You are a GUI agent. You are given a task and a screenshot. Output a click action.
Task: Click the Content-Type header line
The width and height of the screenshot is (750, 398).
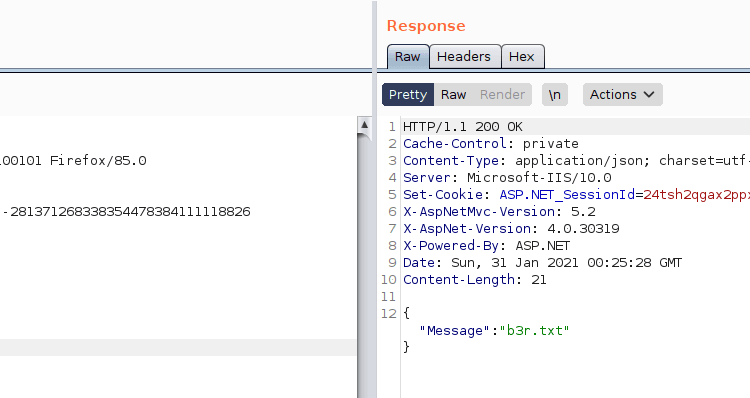tap(576, 161)
